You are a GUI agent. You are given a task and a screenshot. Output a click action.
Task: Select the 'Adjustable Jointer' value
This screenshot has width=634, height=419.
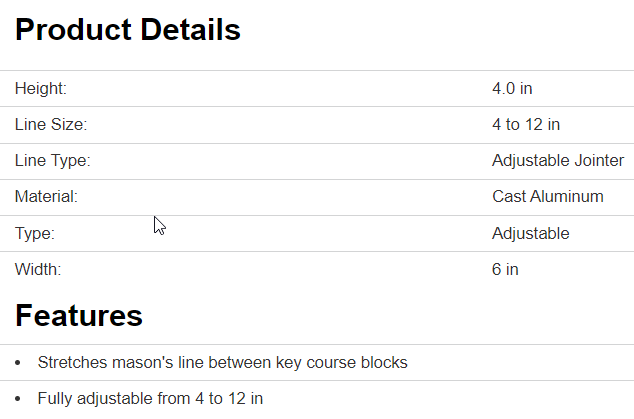click(558, 161)
